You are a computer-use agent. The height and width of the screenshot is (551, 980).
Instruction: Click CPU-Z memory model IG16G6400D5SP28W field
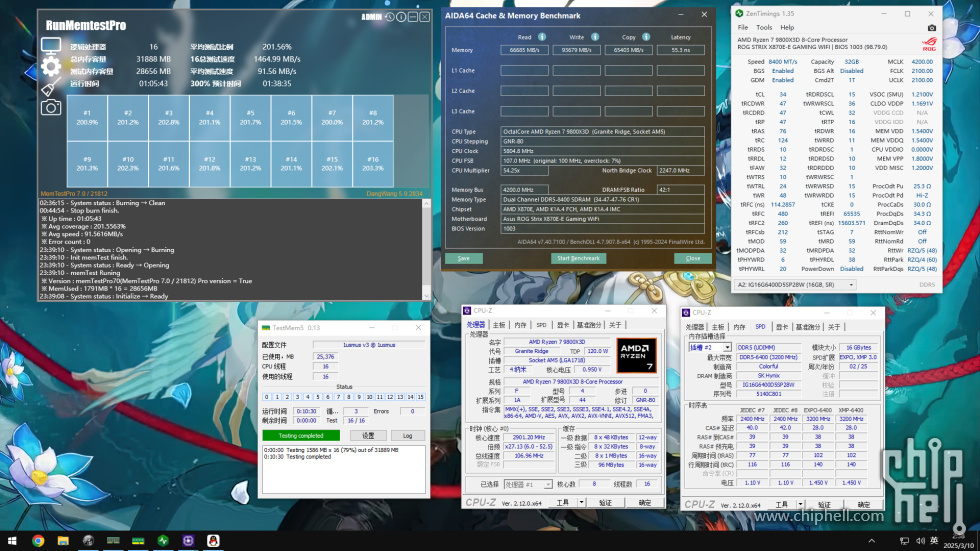[768, 385]
